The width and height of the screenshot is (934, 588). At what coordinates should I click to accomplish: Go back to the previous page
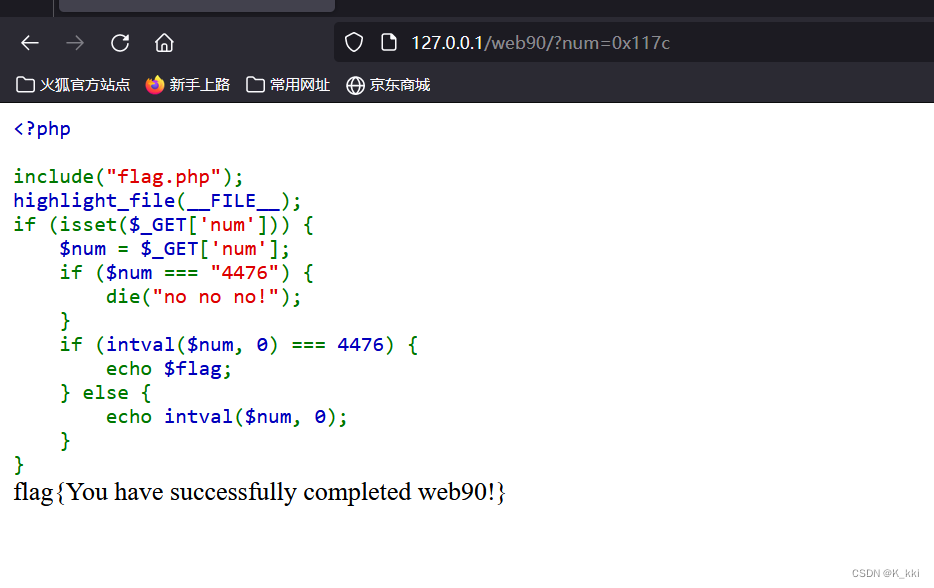(x=30, y=43)
